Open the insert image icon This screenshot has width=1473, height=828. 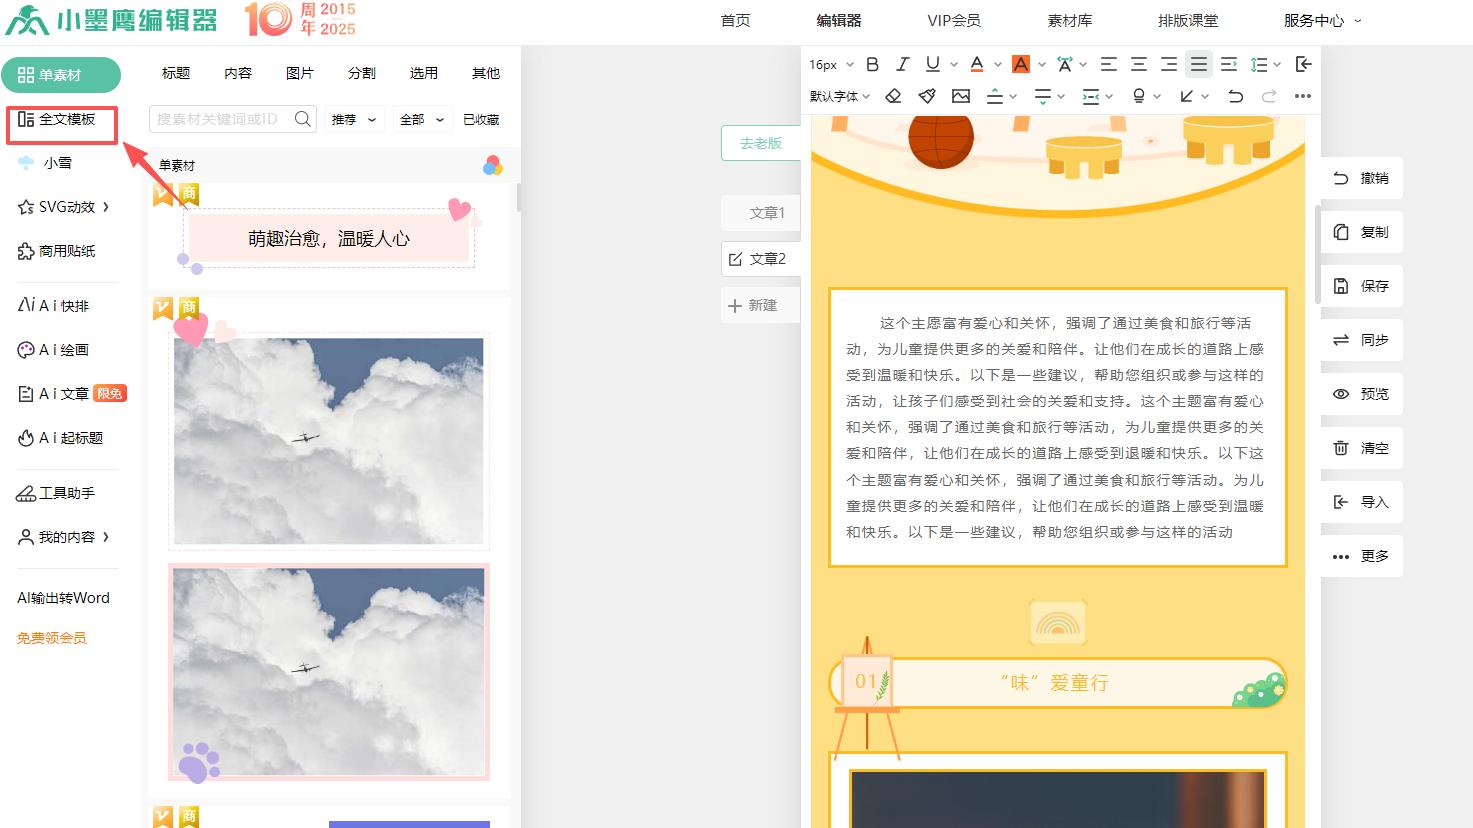click(960, 96)
